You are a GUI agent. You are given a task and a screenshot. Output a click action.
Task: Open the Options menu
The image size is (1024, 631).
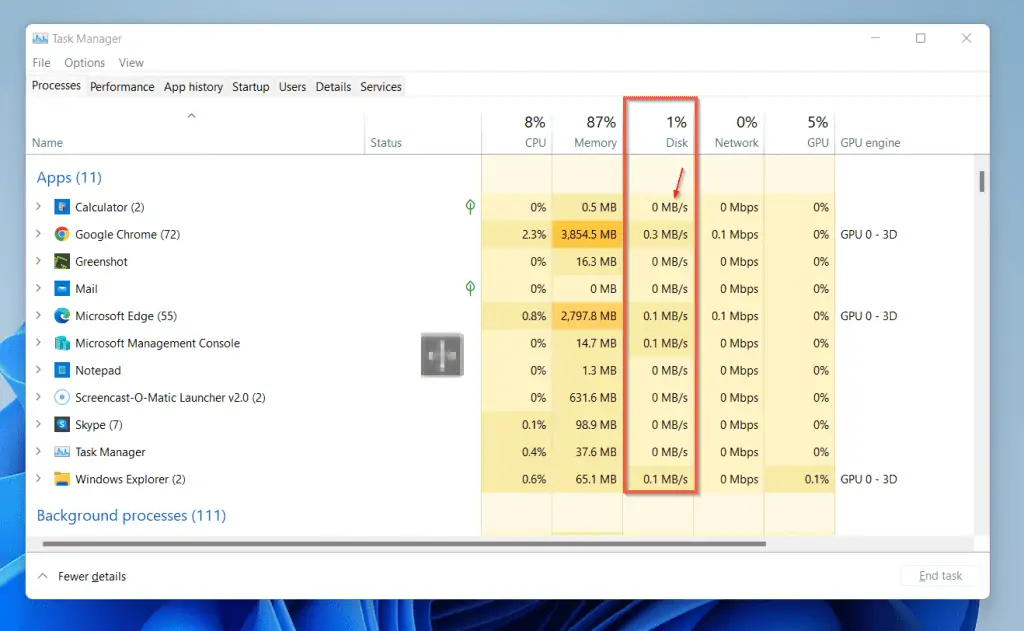coord(84,63)
